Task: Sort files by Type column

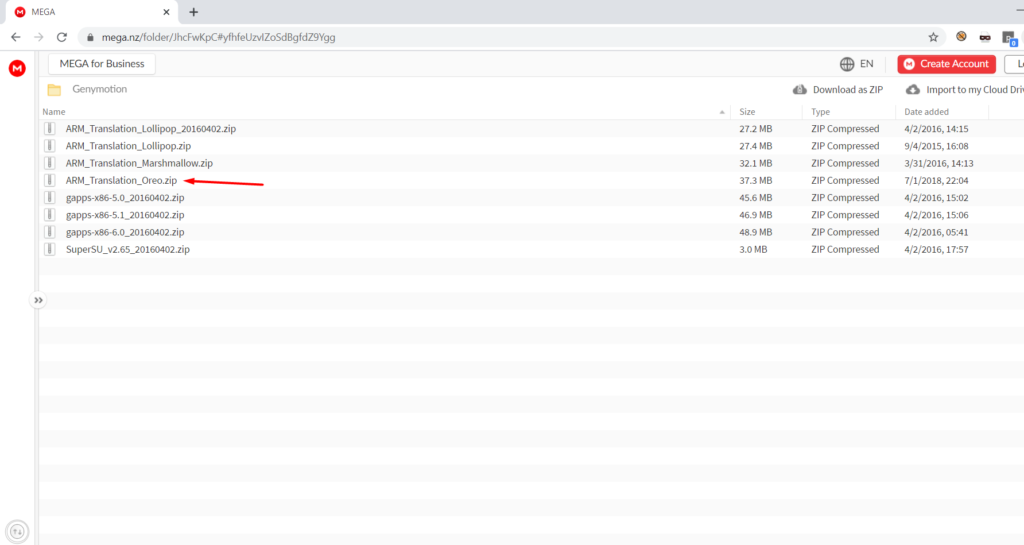Action: tap(820, 112)
